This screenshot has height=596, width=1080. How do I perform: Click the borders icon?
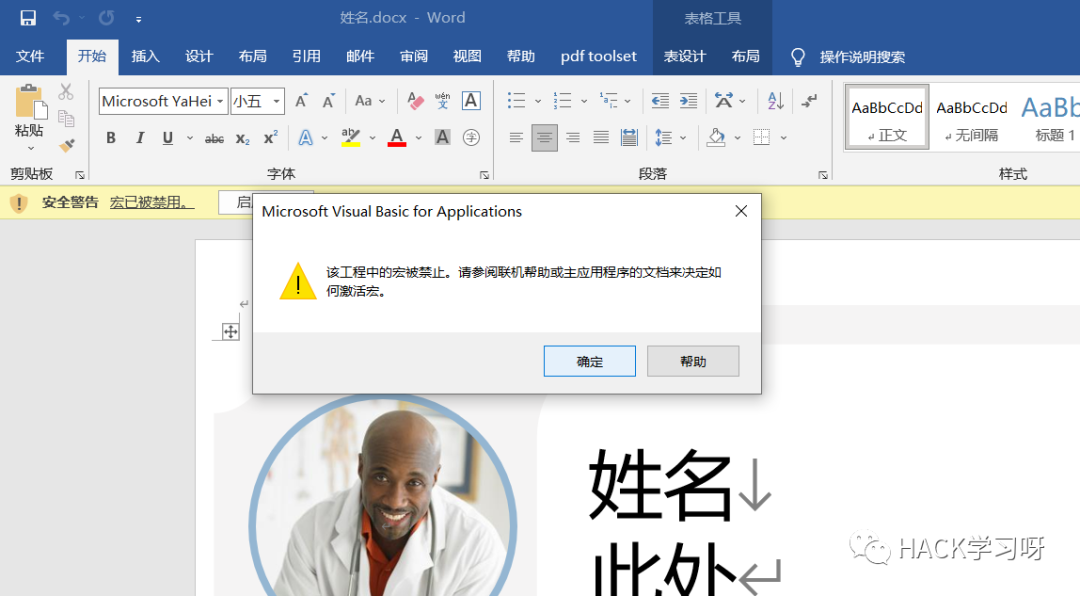(x=761, y=138)
